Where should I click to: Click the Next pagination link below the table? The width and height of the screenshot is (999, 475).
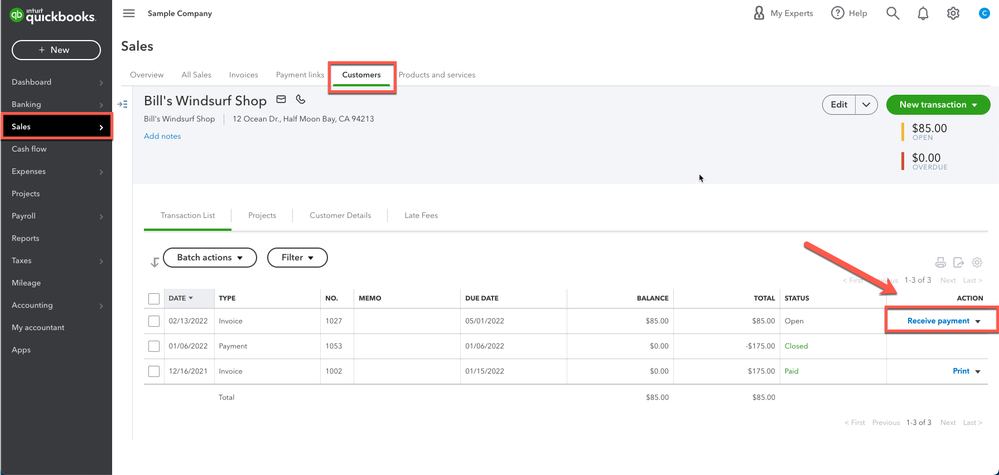click(x=948, y=422)
